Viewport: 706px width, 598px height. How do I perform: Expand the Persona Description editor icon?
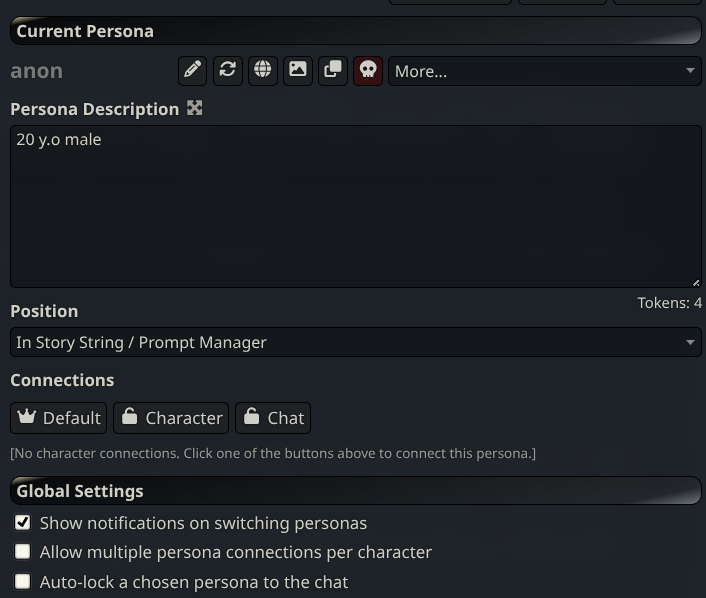[195, 108]
